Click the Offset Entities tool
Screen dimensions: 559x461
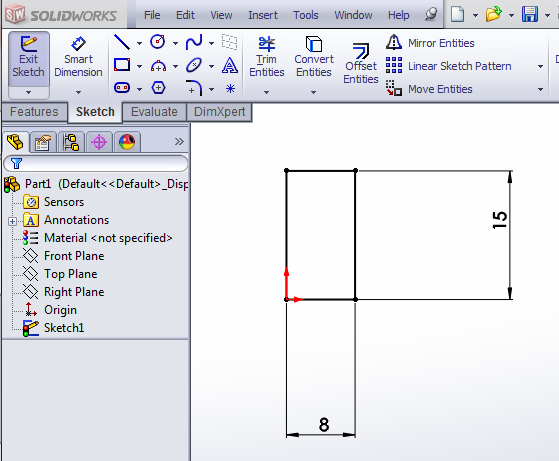click(361, 63)
